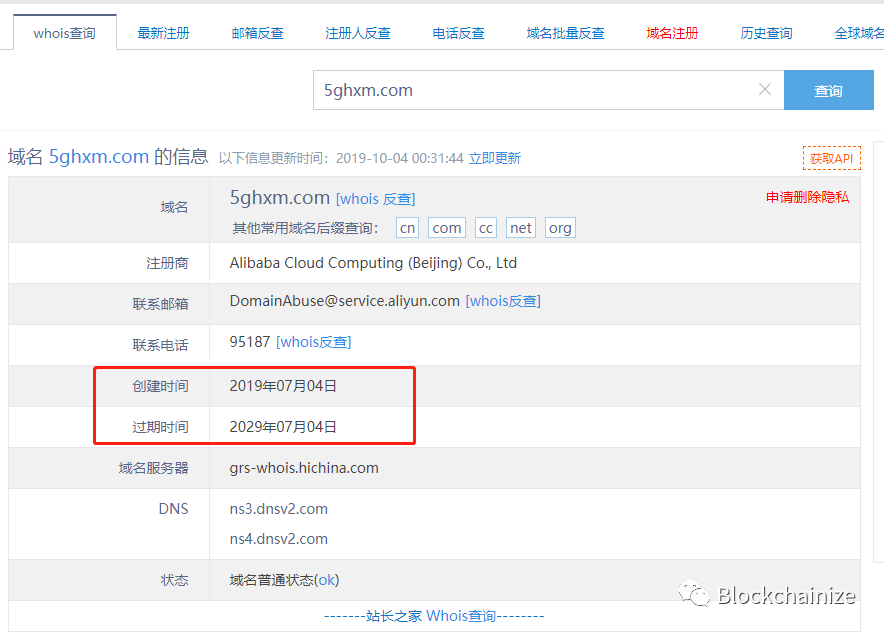Open the whois查询 tab
The width and height of the screenshot is (884, 632).
pyautogui.click(x=65, y=33)
